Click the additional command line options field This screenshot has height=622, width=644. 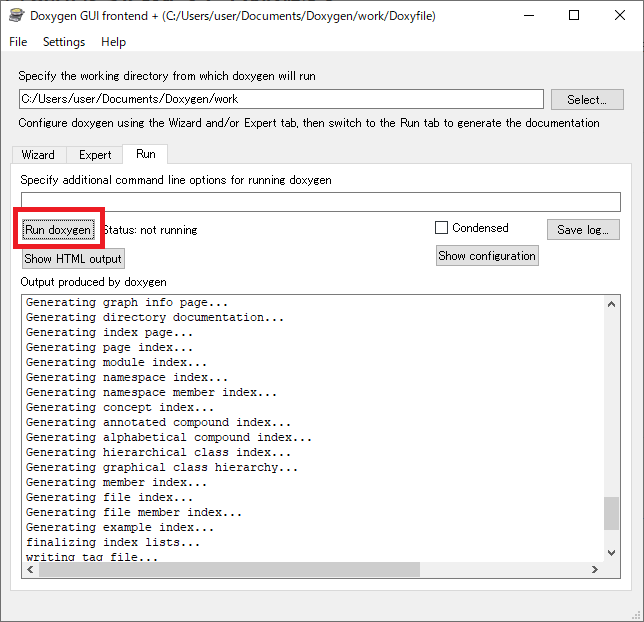tap(320, 202)
